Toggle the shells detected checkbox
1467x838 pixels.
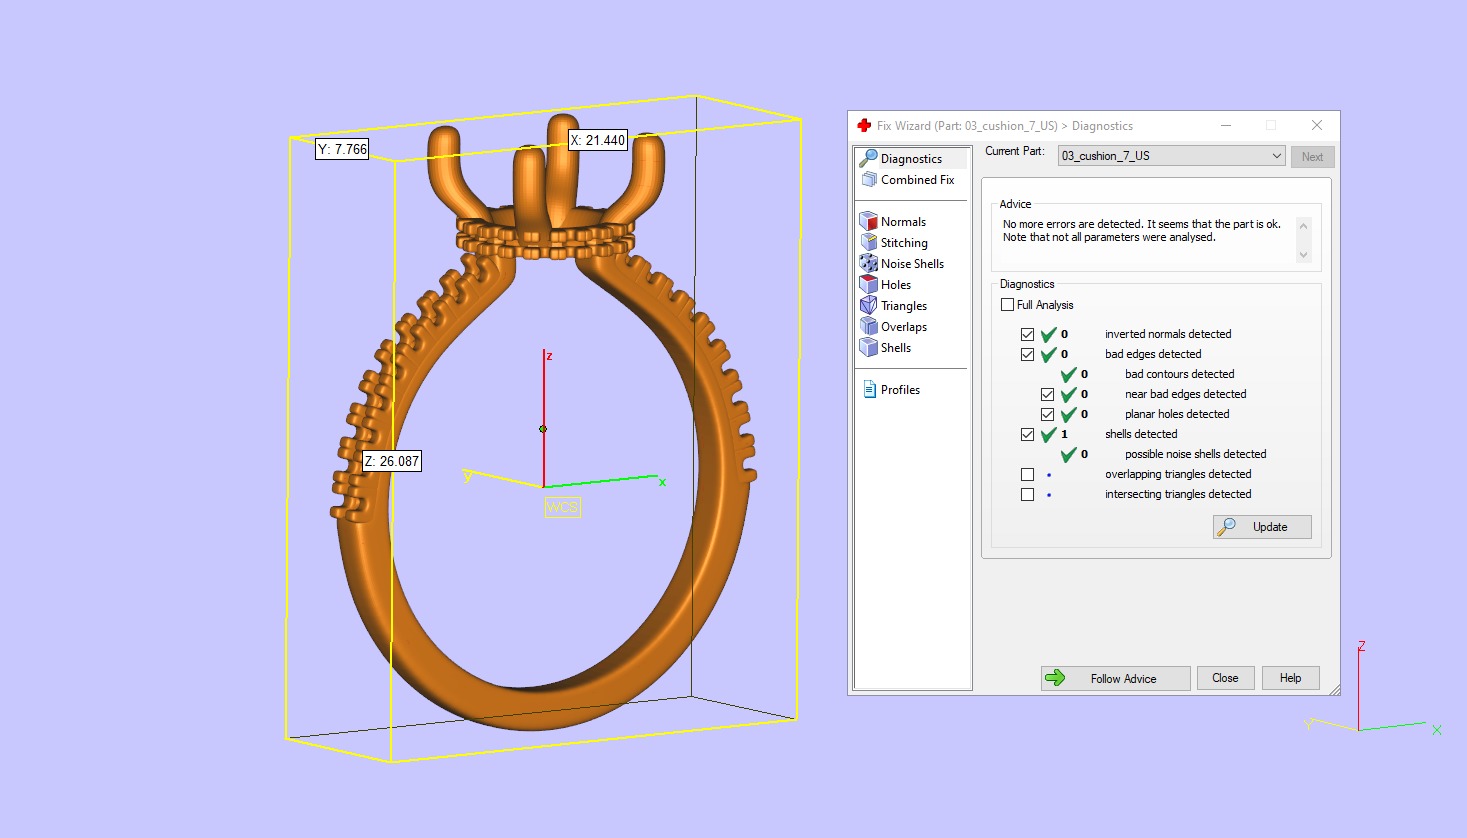(1027, 434)
